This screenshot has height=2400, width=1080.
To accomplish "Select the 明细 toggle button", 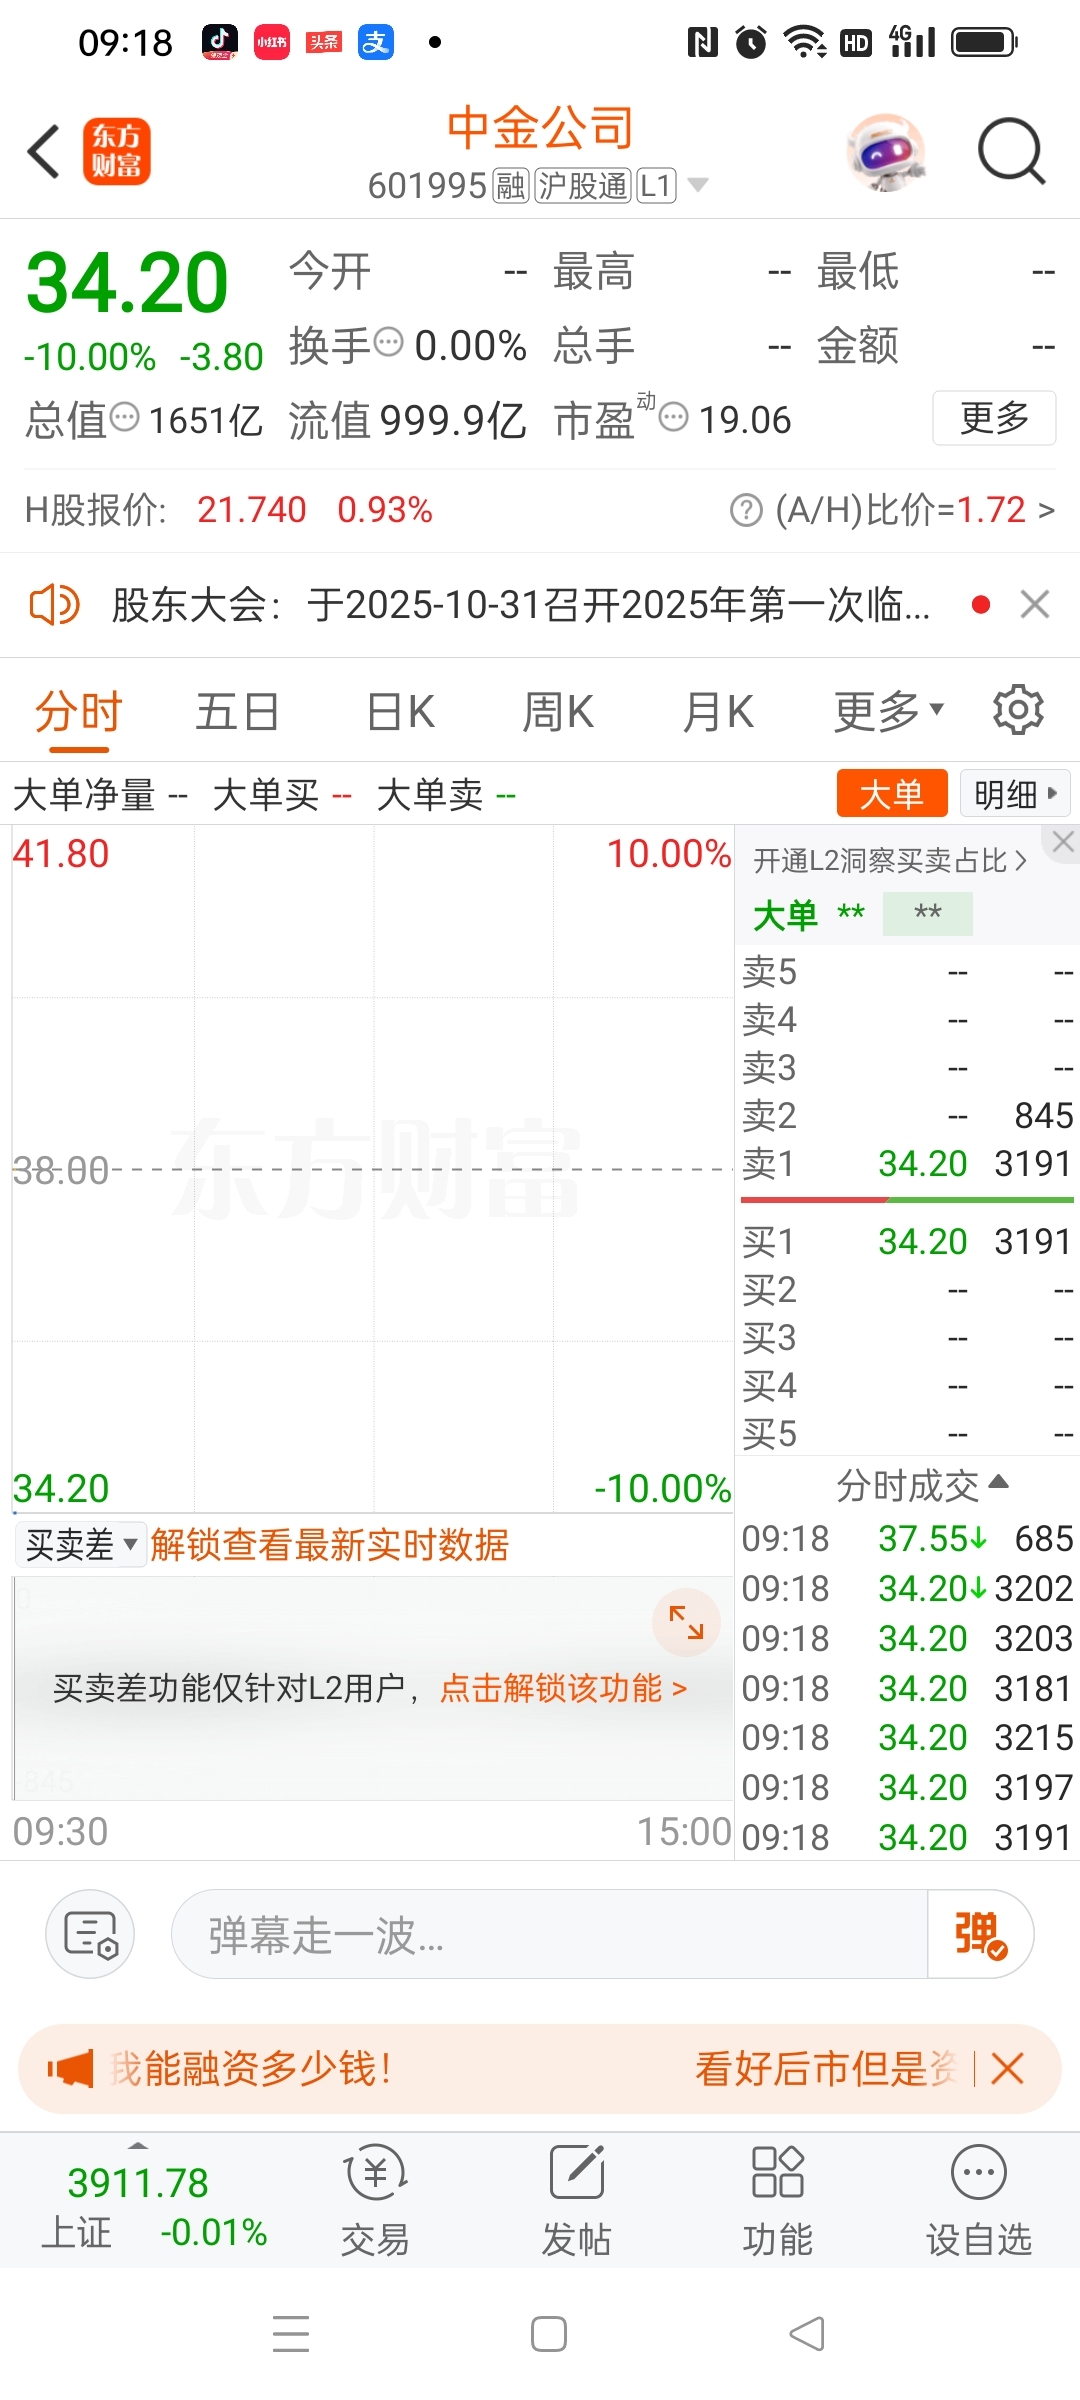I will point(1015,795).
